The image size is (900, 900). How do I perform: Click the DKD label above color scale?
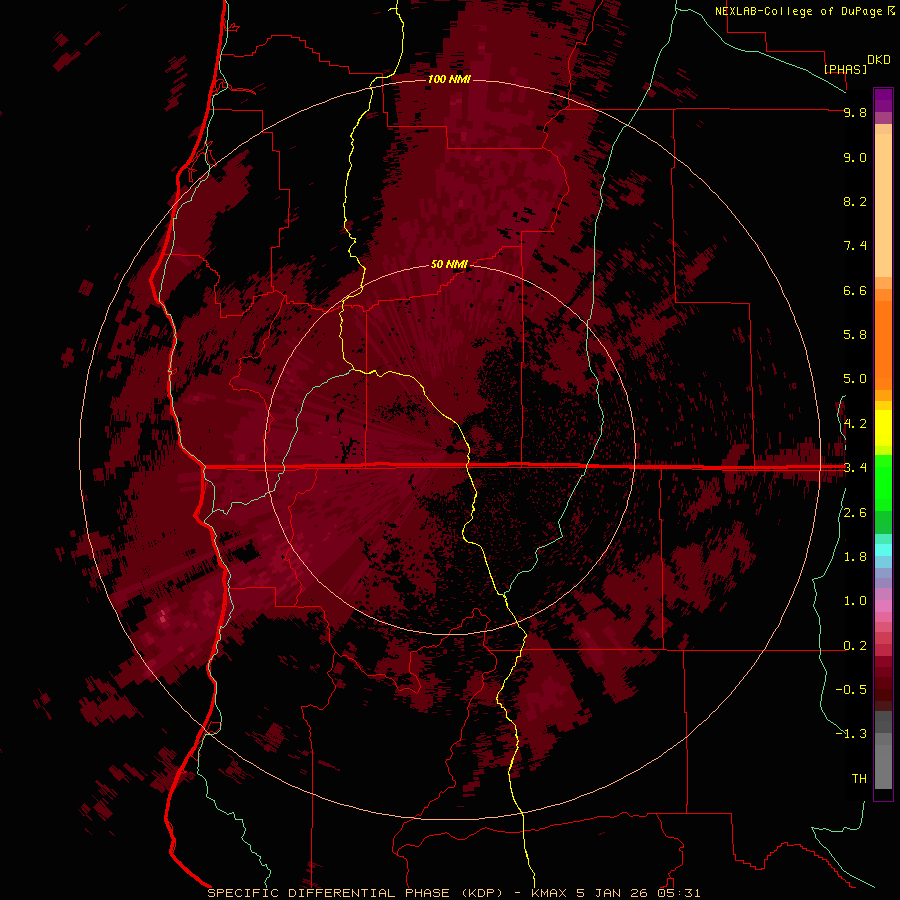coord(878,60)
